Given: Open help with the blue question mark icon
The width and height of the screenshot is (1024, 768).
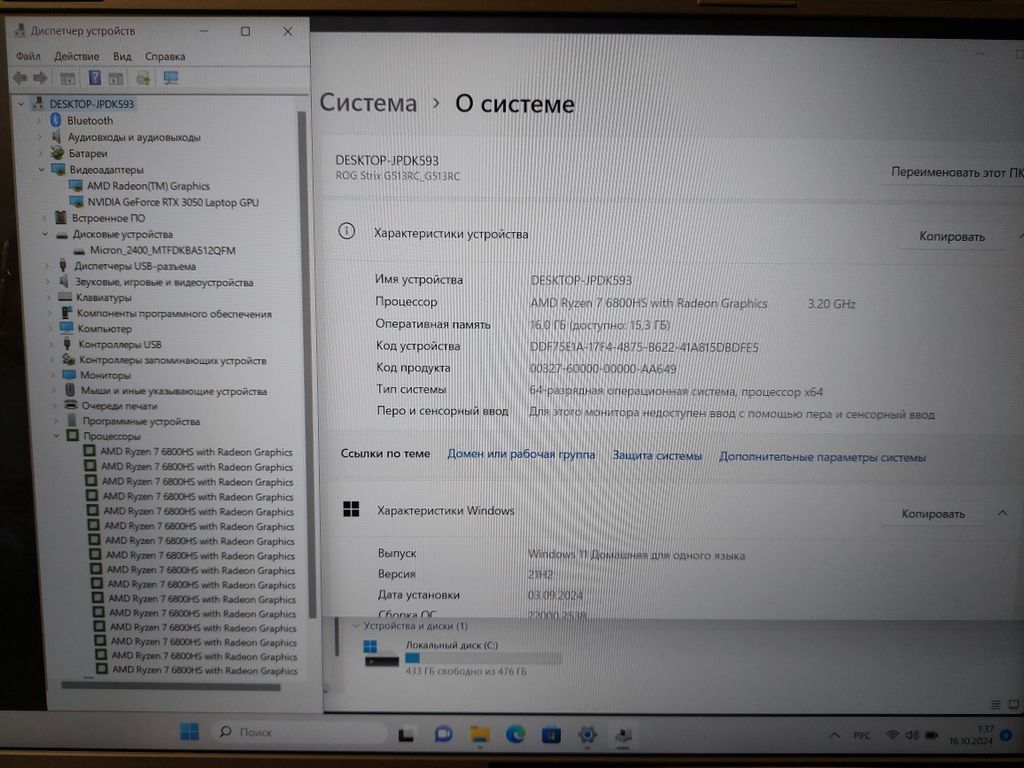Looking at the screenshot, I should click(x=95, y=78).
